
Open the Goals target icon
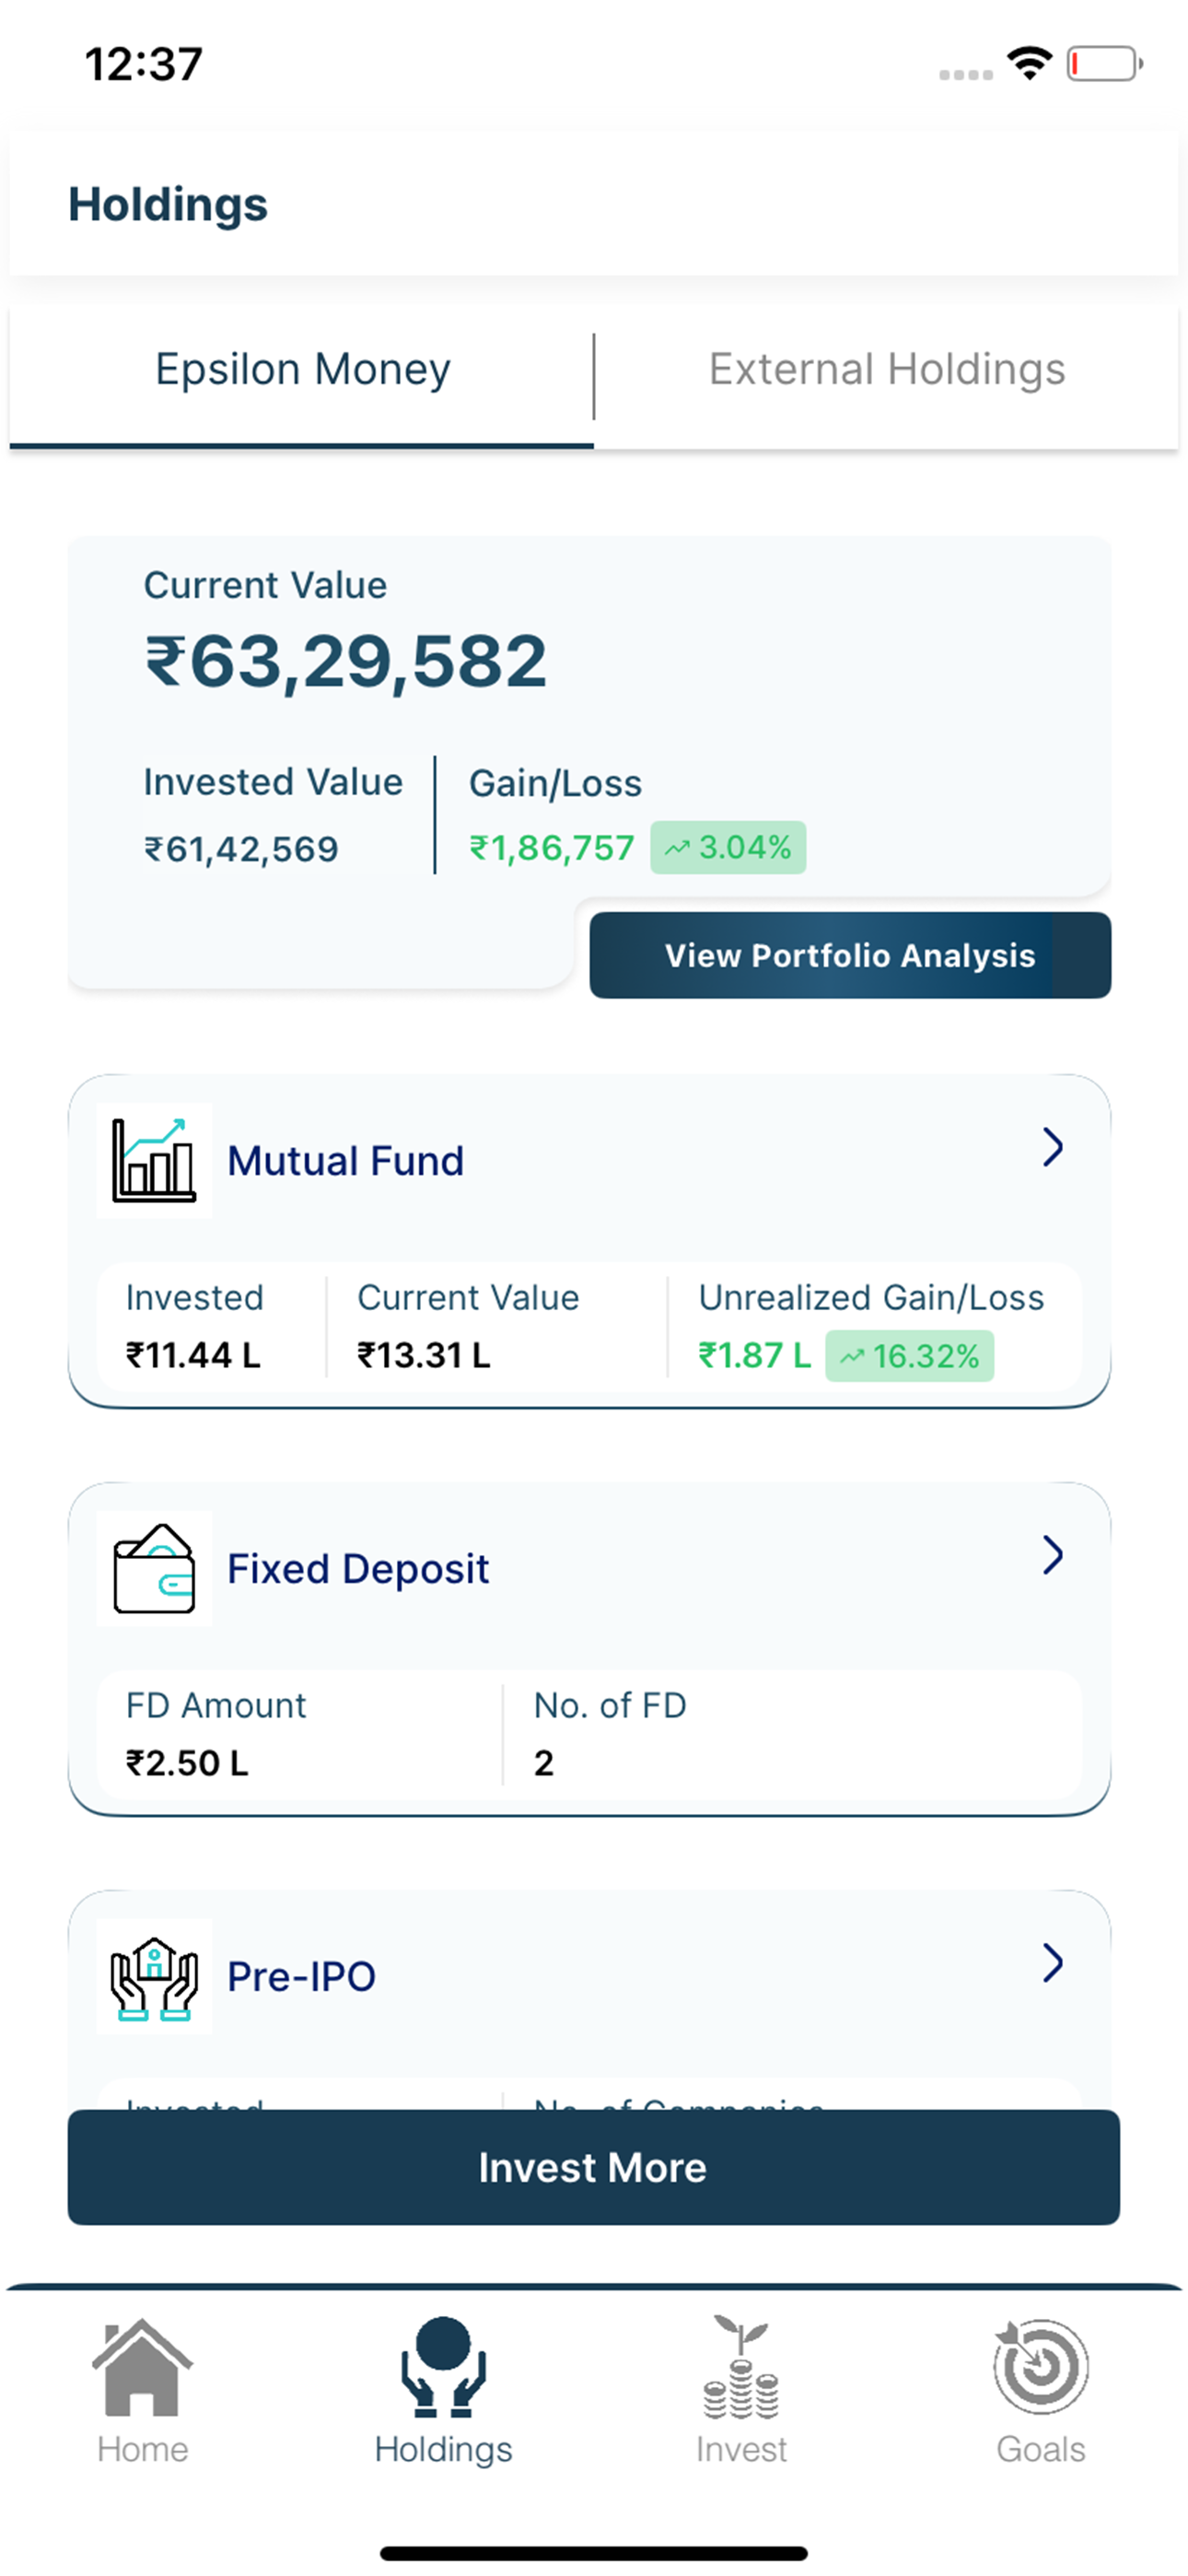coord(1041,2366)
